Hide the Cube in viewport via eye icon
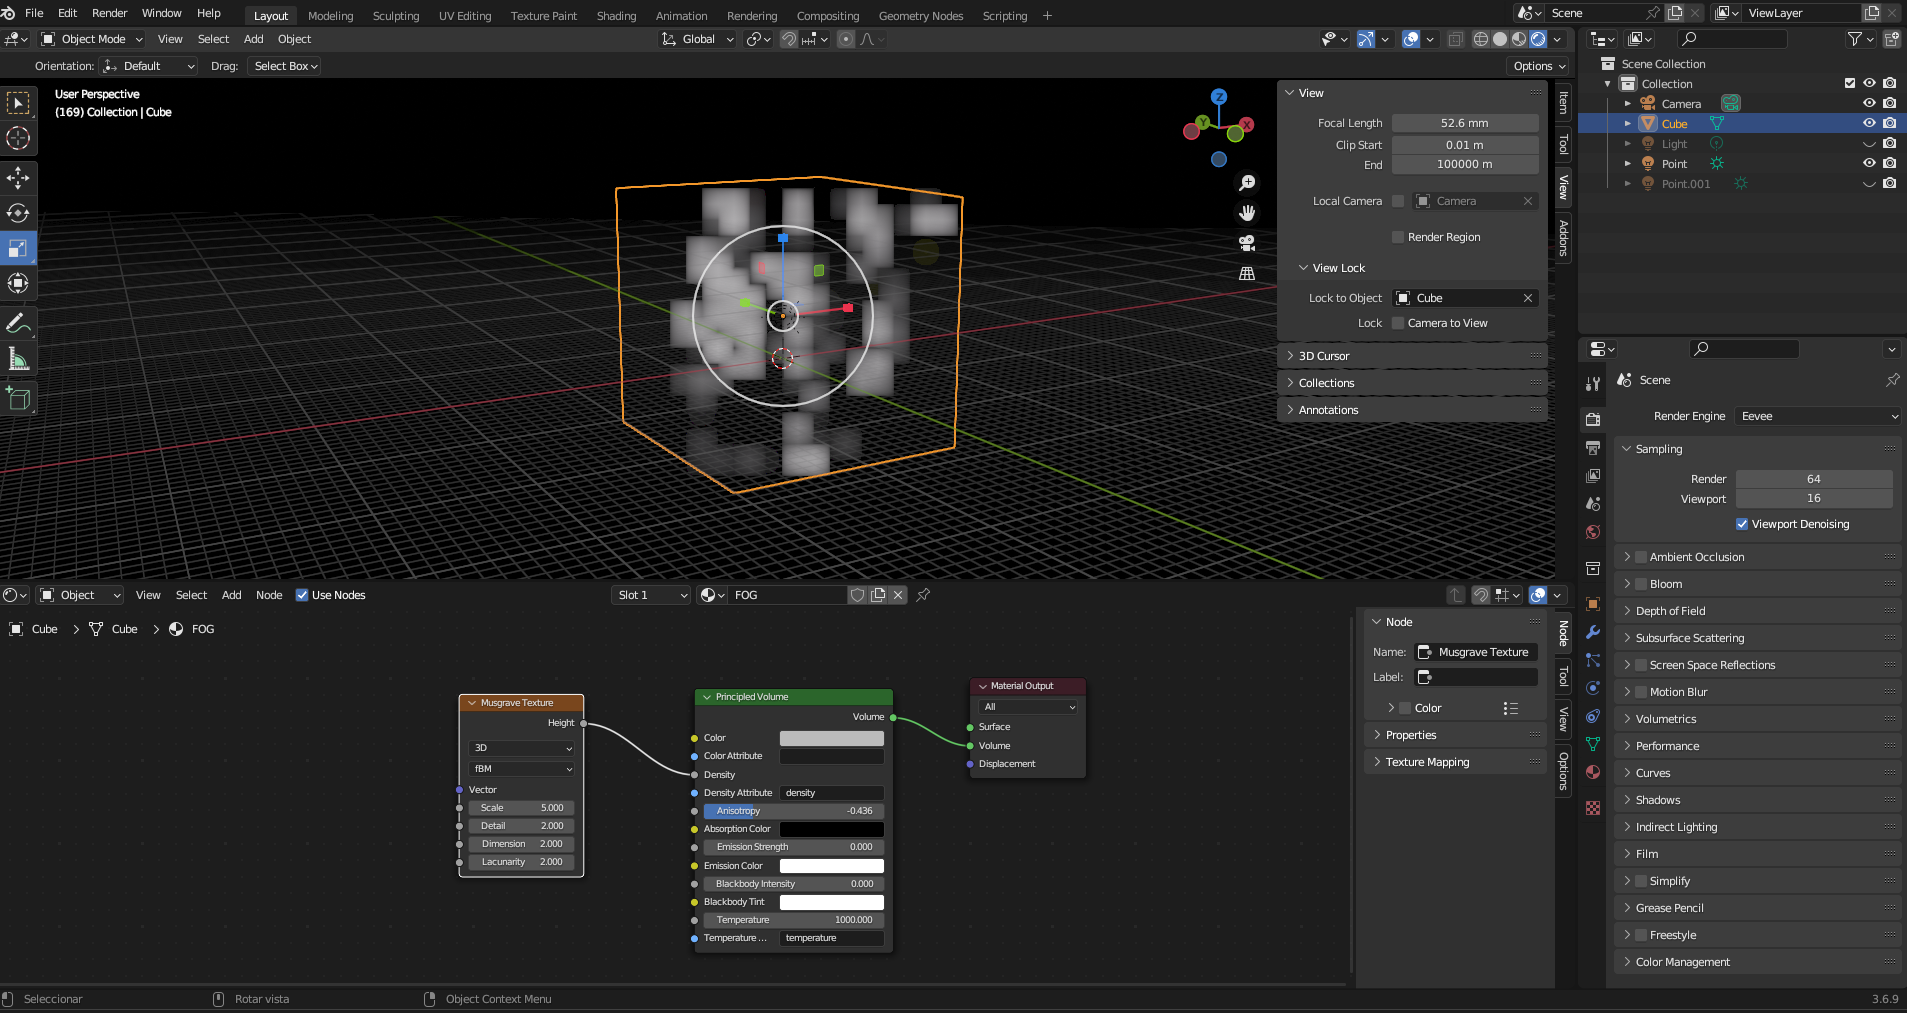The height and width of the screenshot is (1013, 1907). [1869, 123]
